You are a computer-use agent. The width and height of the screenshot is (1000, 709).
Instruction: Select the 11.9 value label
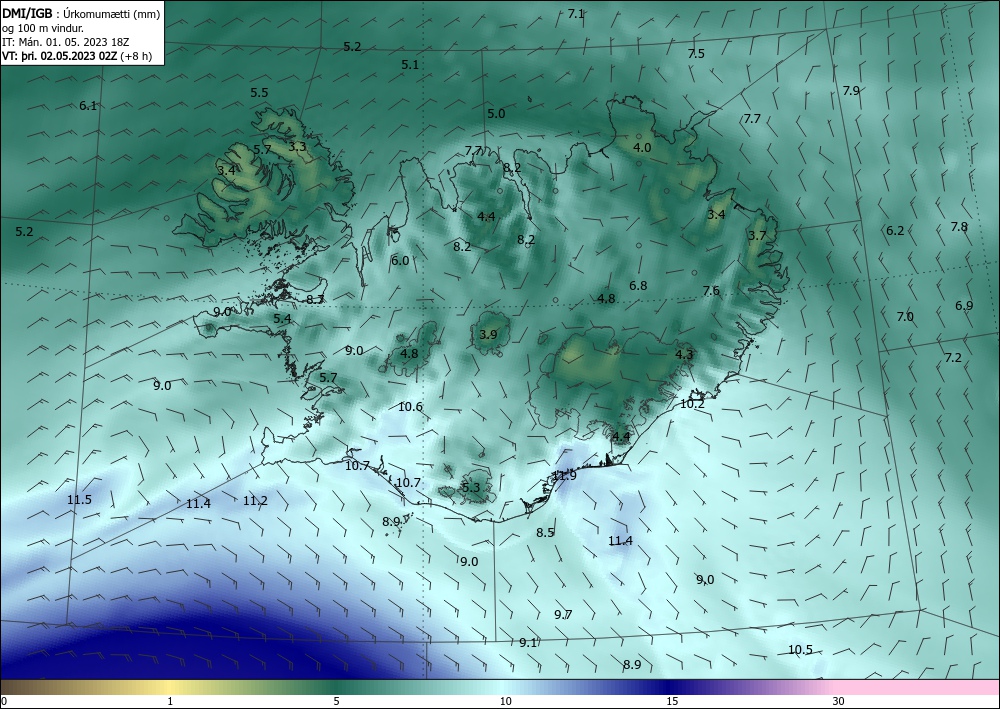(x=564, y=476)
